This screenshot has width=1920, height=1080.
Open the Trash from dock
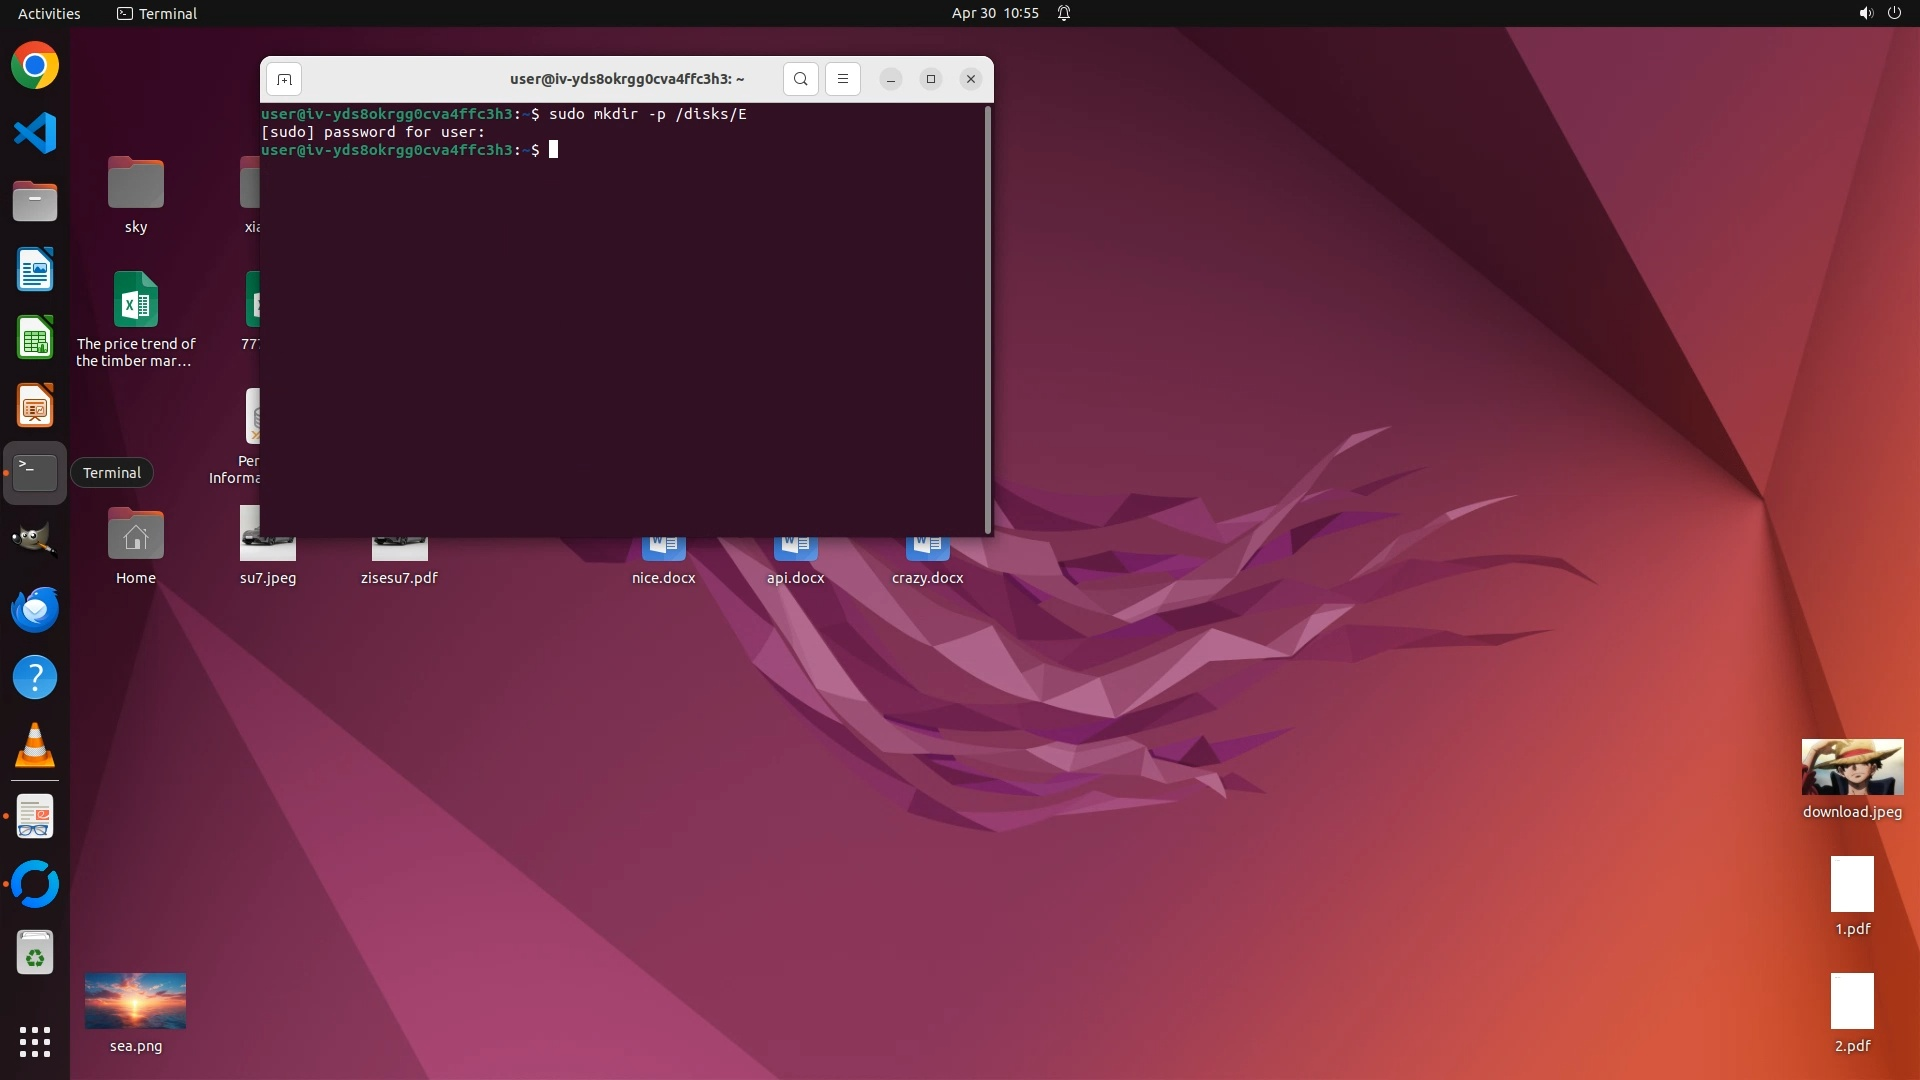pos(35,953)
